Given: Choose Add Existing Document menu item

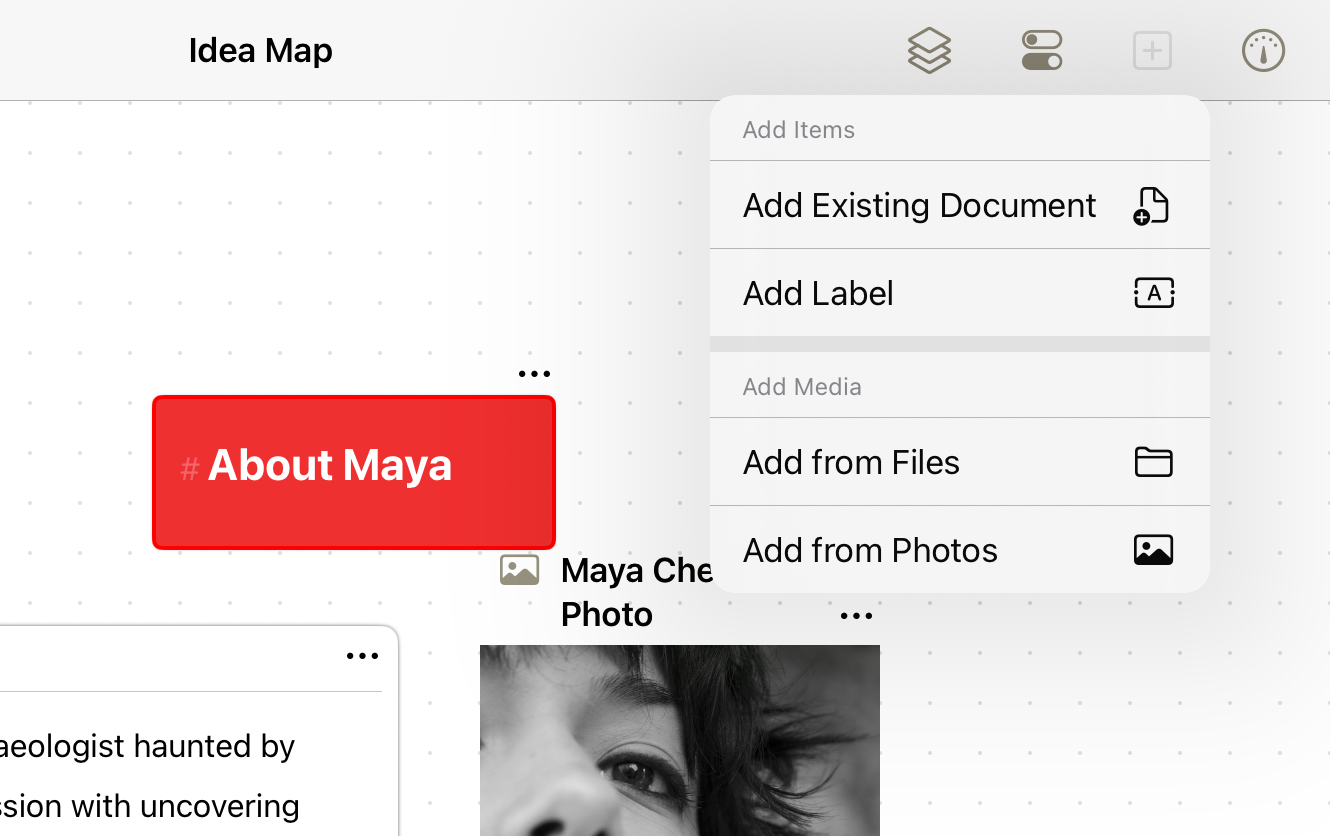Looking at the screenshot, I should click(919, 205).
